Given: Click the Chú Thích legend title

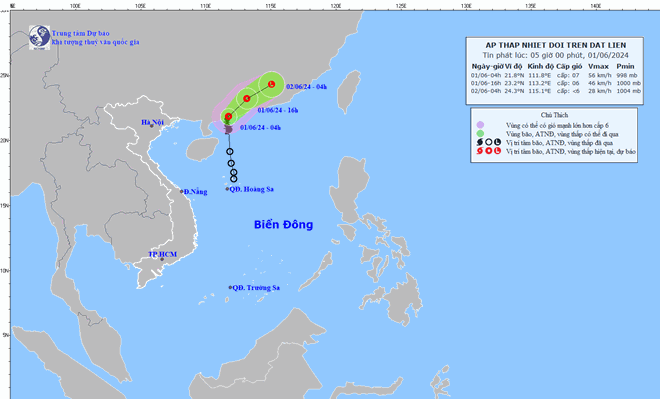Looking at the screenshot, I should pyautogui.click(x=554, y=115).
